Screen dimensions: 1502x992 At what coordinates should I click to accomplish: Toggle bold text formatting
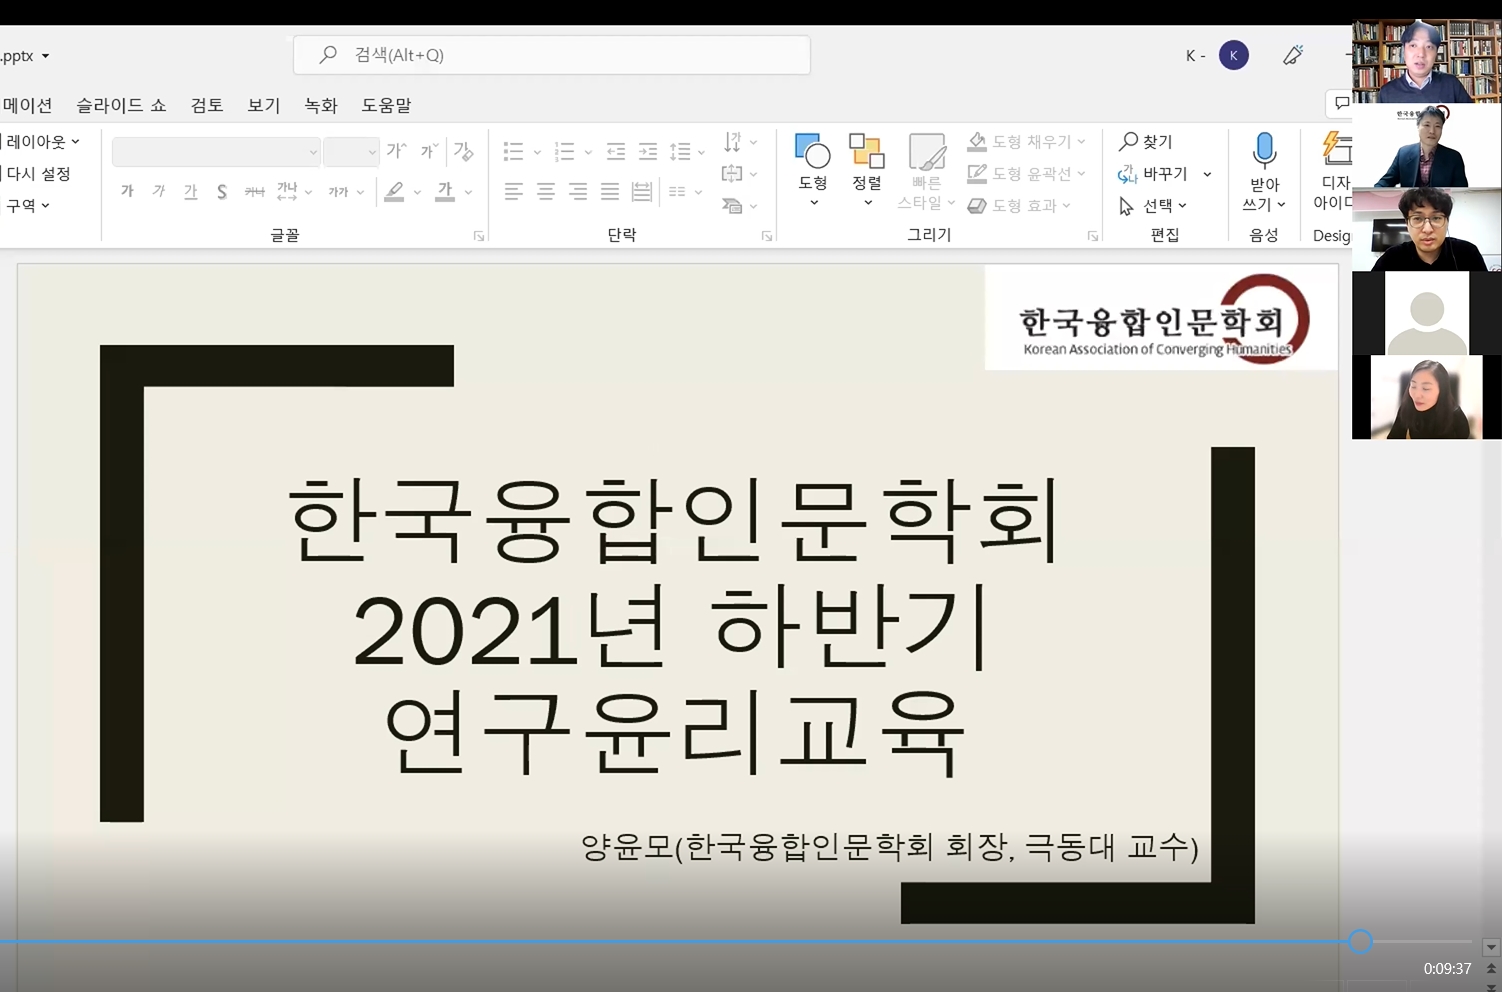point(127,191)
